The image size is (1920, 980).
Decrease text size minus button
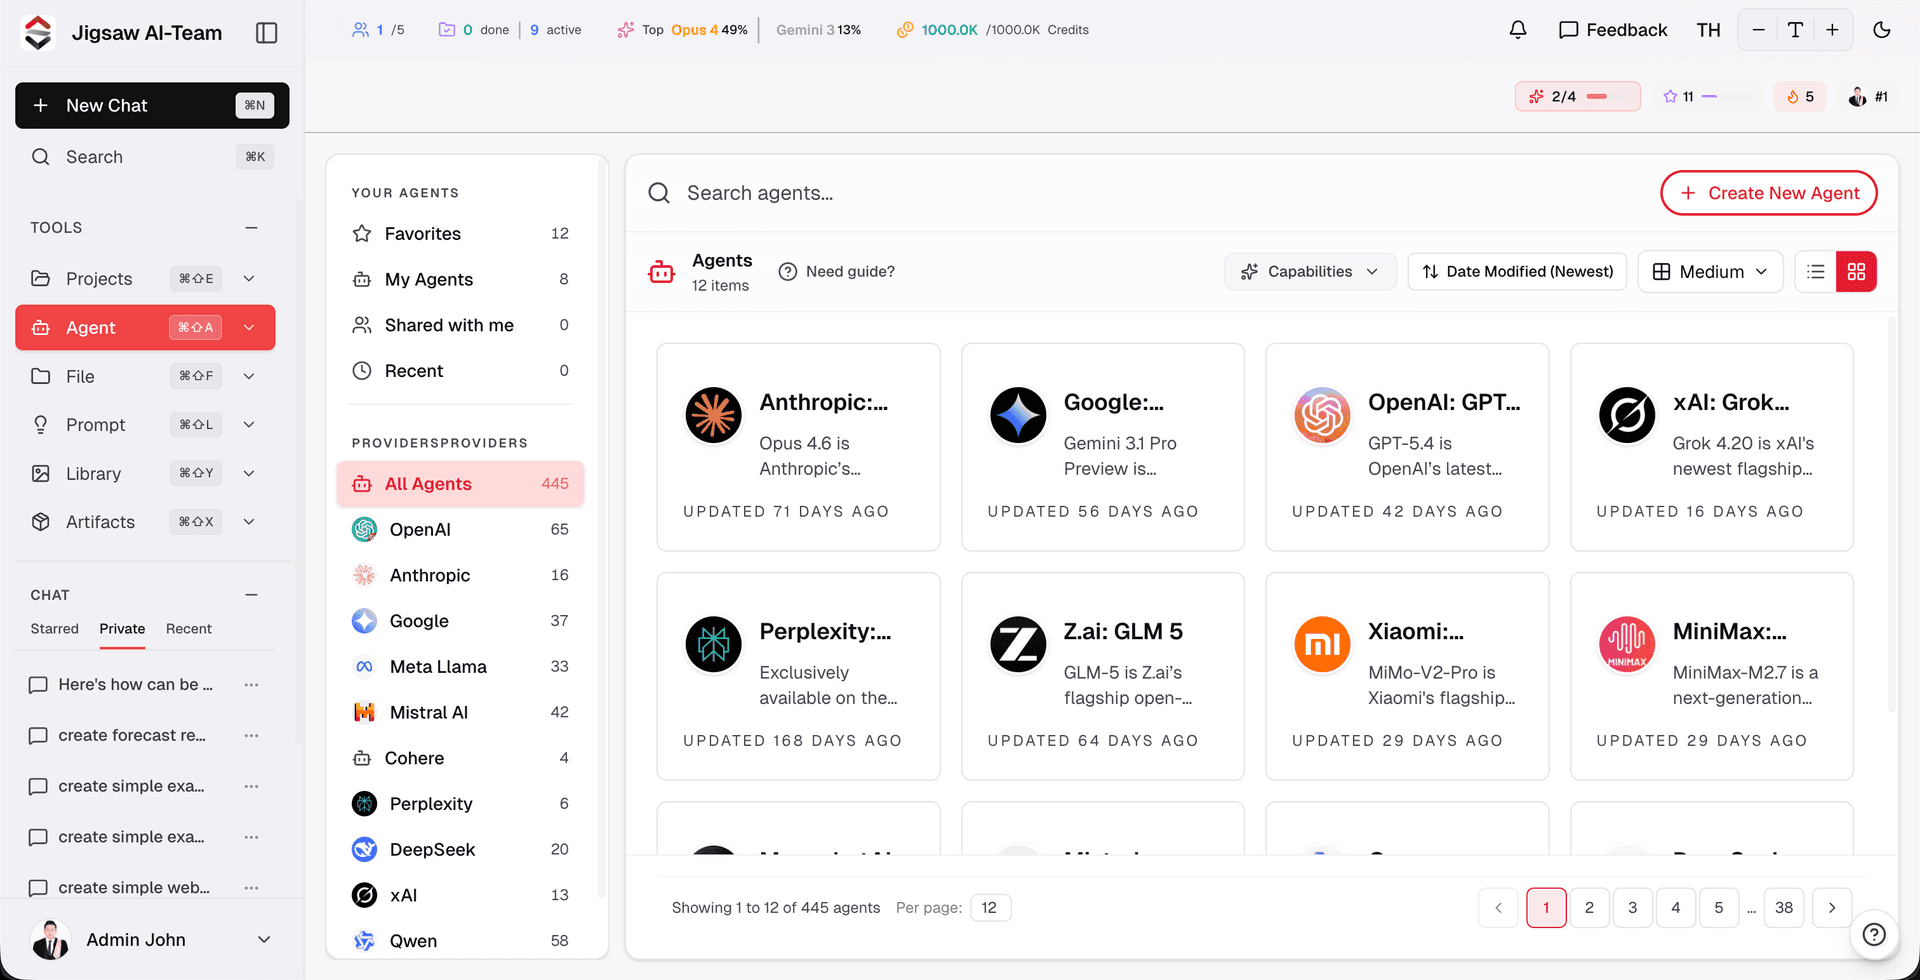[1758, 30]
